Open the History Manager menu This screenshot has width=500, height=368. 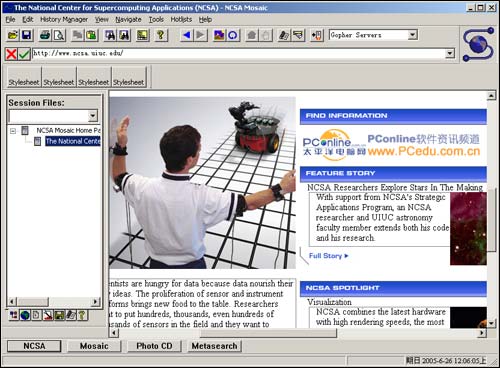click(x=64, y=19)
